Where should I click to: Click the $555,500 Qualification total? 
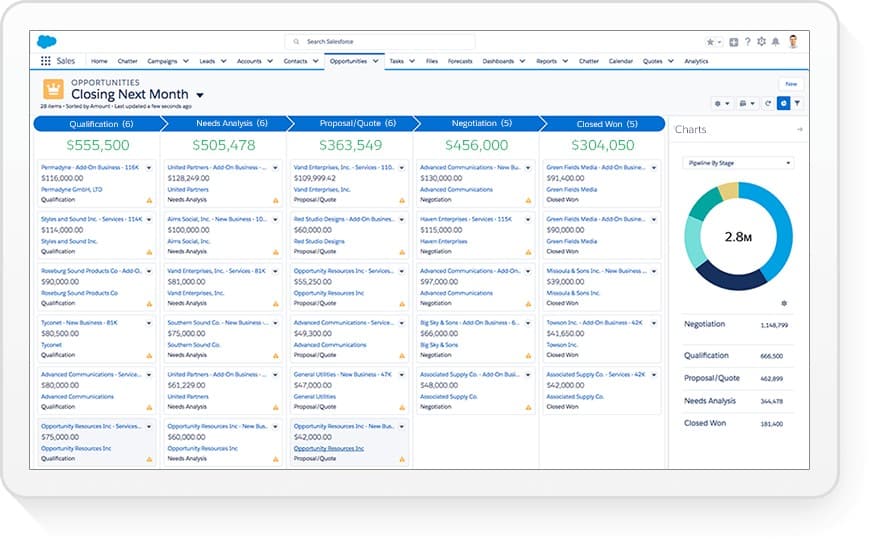pos(98,145)
